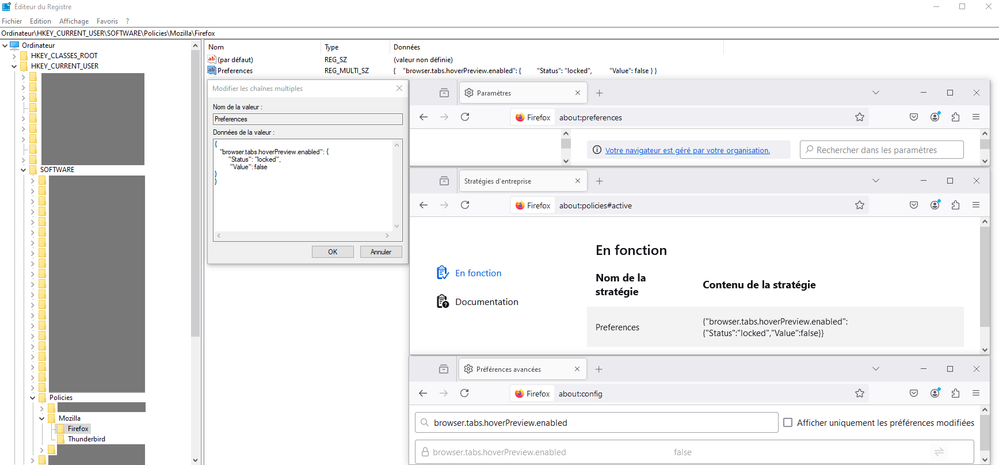The width and height of the screenshot is (999, 465).
Task: Collapse the Mozilla registry key
Action: click(41, 418)
